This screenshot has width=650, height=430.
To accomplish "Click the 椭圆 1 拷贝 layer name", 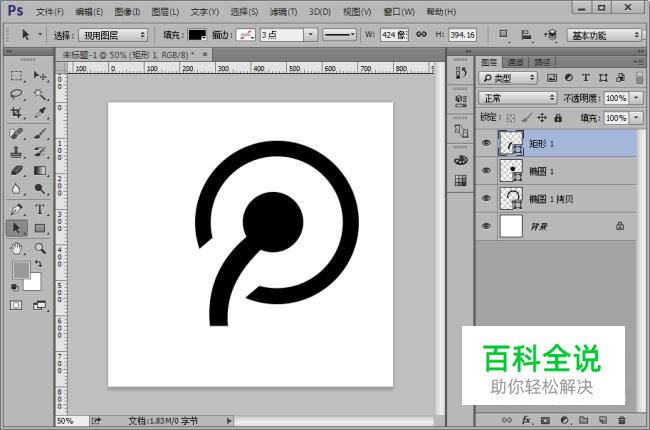I will 551,199.
